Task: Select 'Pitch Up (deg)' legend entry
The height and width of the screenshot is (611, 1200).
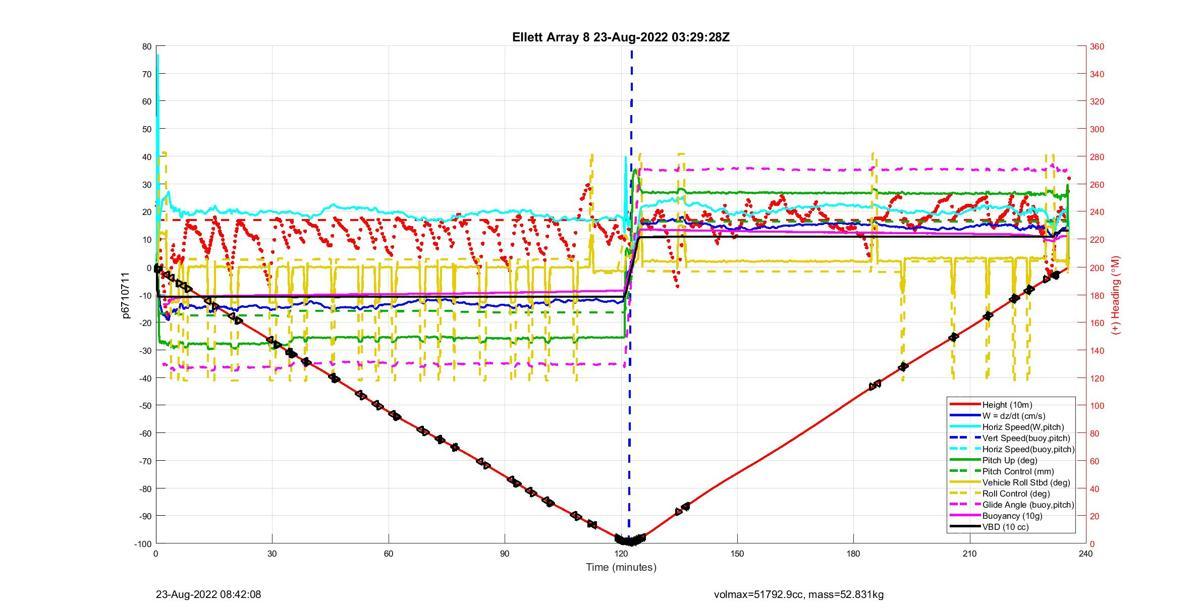Action: point(1012,460)
